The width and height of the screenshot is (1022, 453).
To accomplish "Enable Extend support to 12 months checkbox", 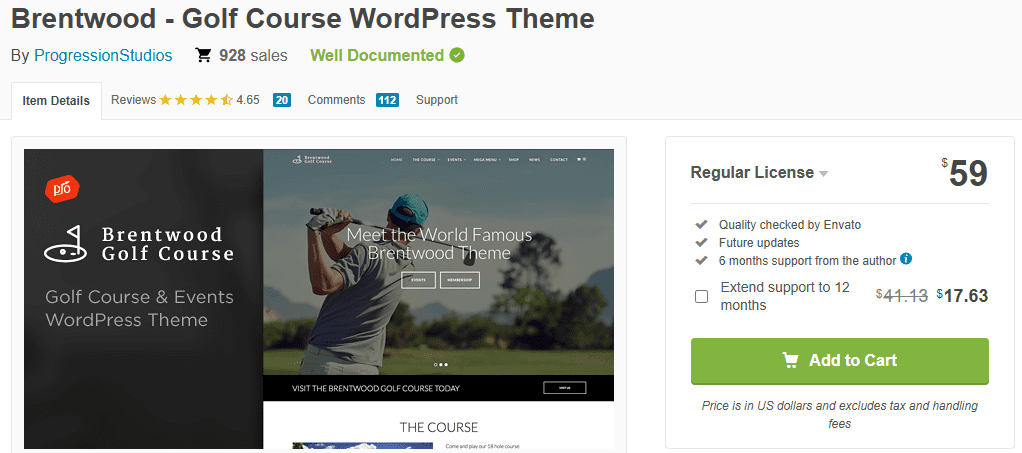I will [x=701, y=297].
